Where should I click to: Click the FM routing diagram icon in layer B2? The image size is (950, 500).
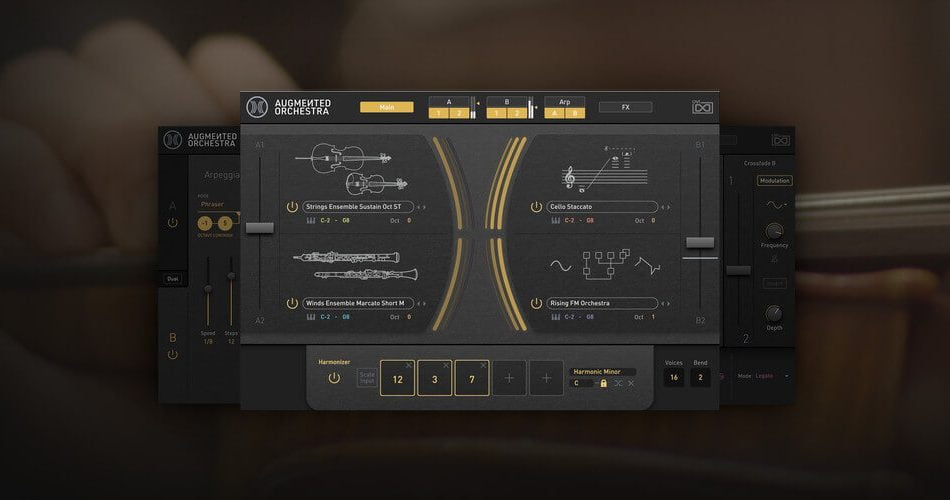606,264
